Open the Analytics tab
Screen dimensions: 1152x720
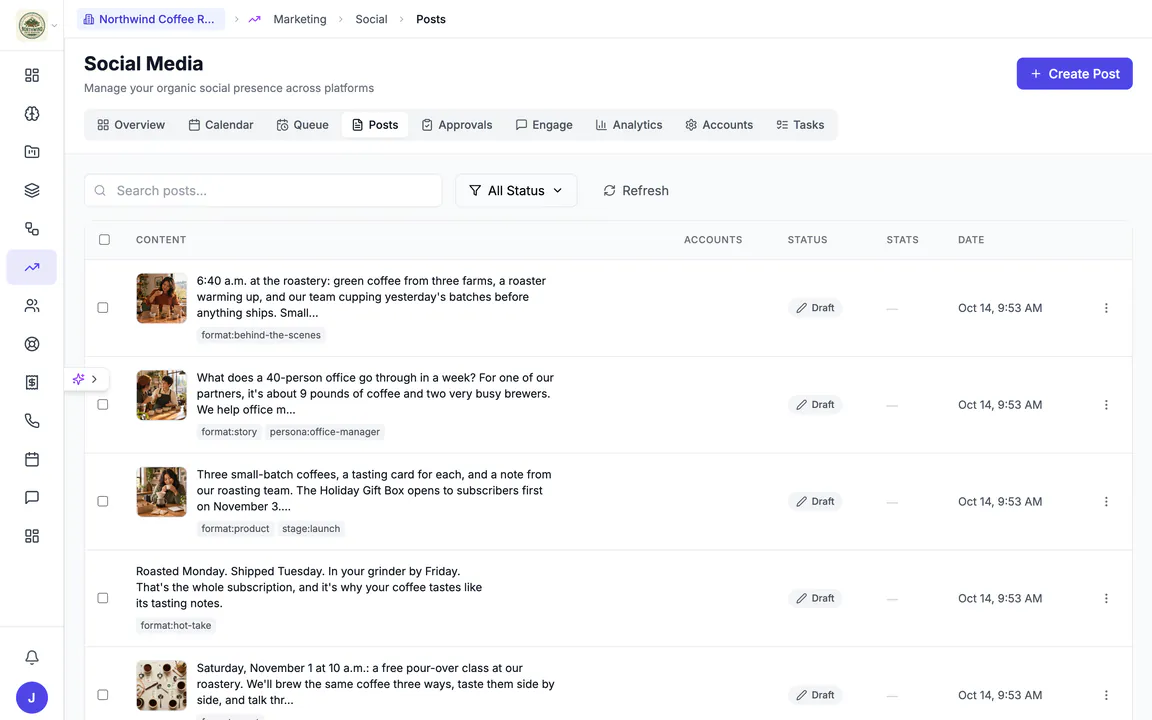click(628, 125)
